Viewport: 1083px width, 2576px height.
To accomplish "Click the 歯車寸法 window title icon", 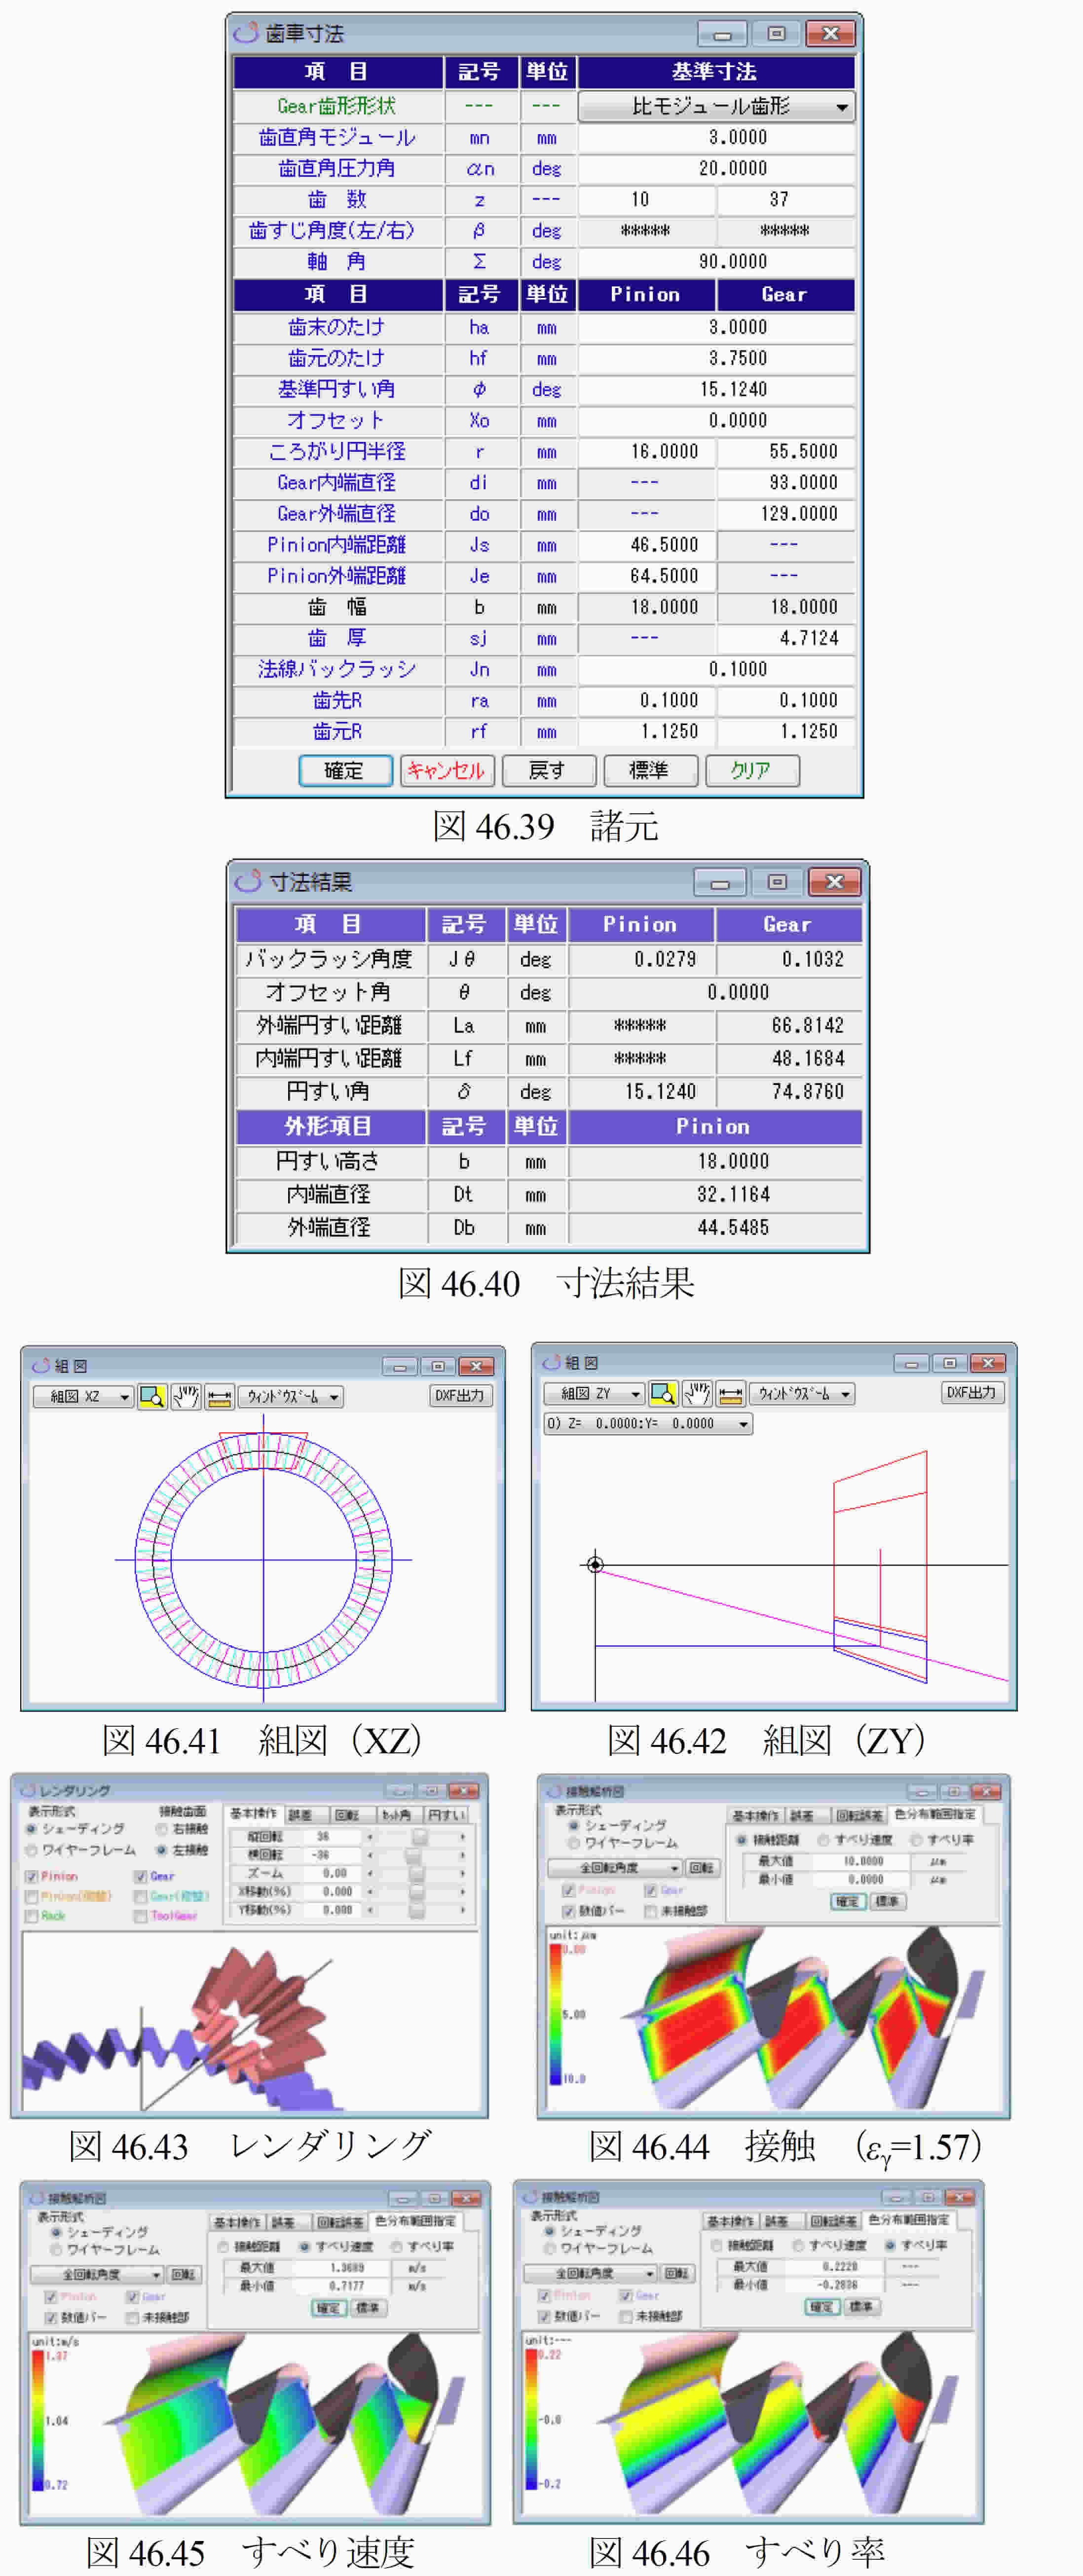I will click(246, 33).
